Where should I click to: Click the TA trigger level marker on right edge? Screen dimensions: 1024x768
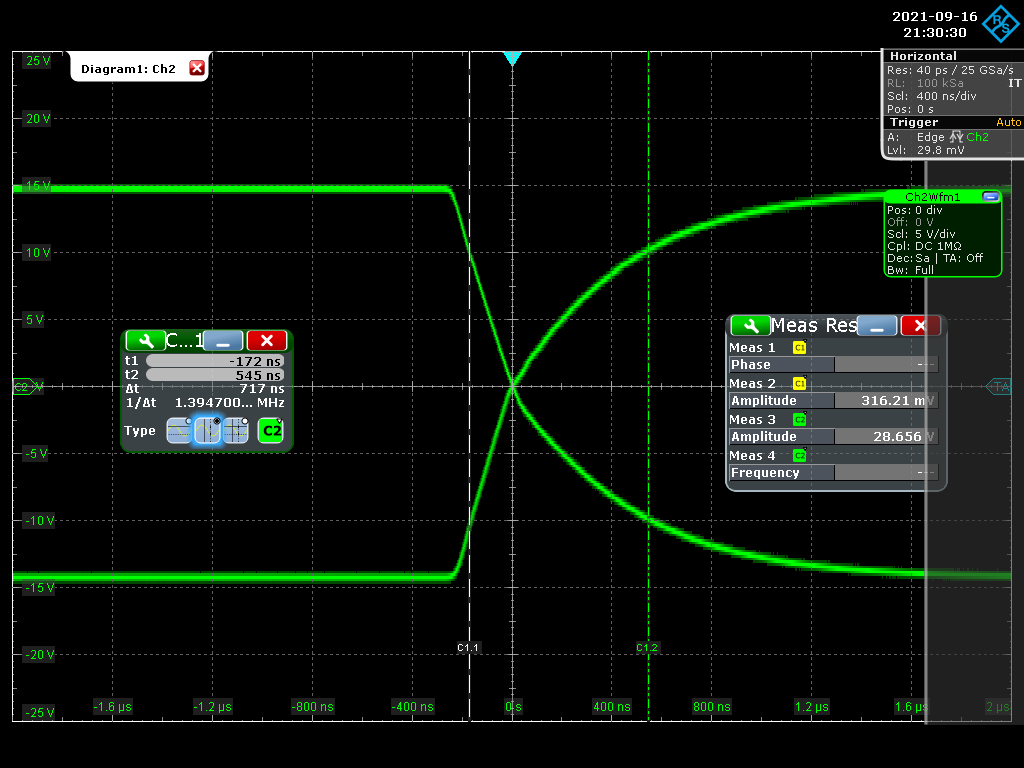point(999,387)
